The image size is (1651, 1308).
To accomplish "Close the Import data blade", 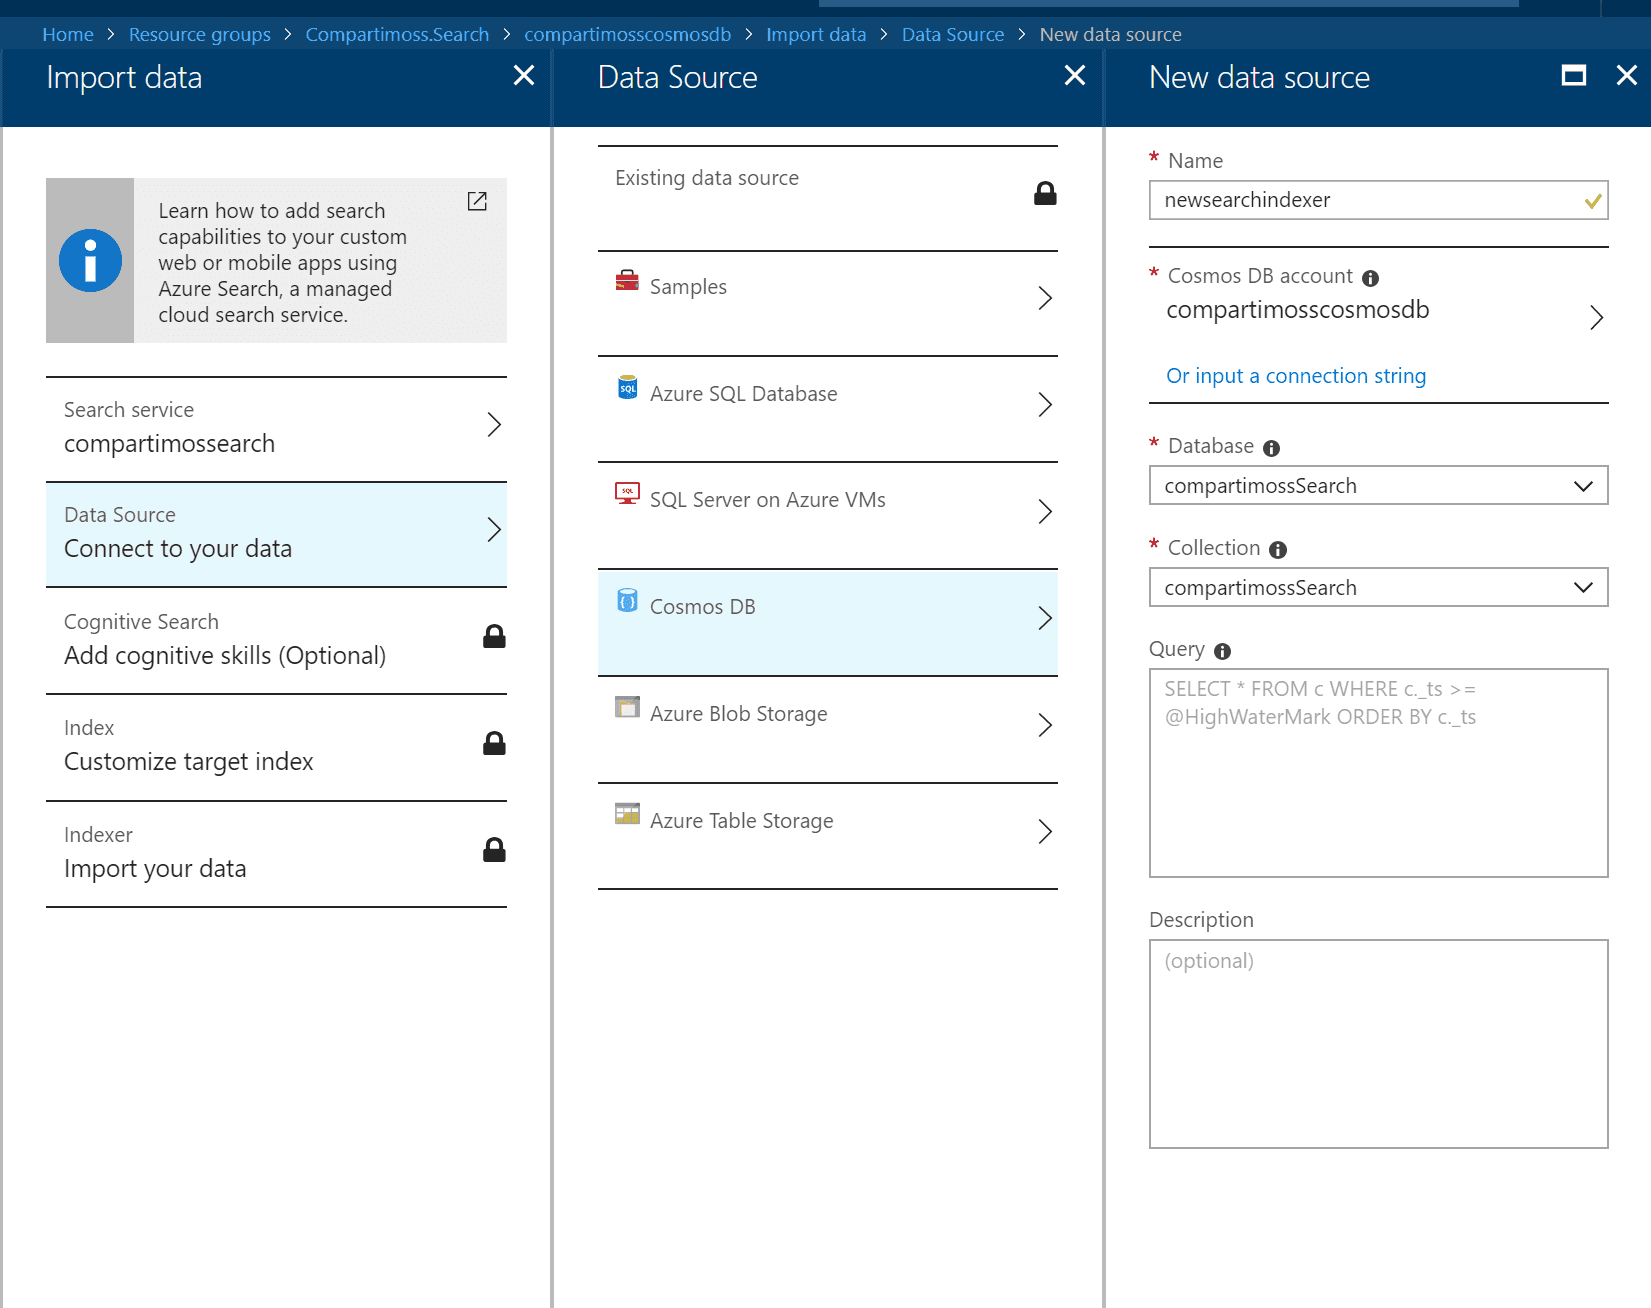I will point(524,75).
